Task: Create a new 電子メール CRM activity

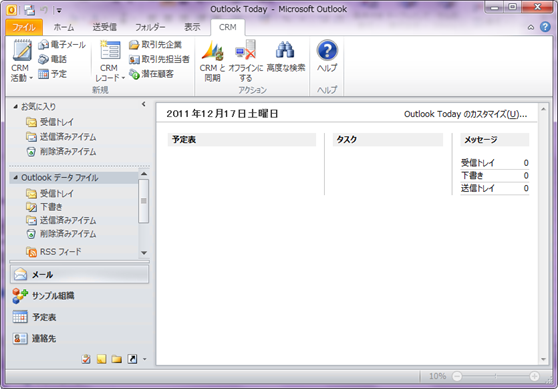Action: [x=62, y=44]
